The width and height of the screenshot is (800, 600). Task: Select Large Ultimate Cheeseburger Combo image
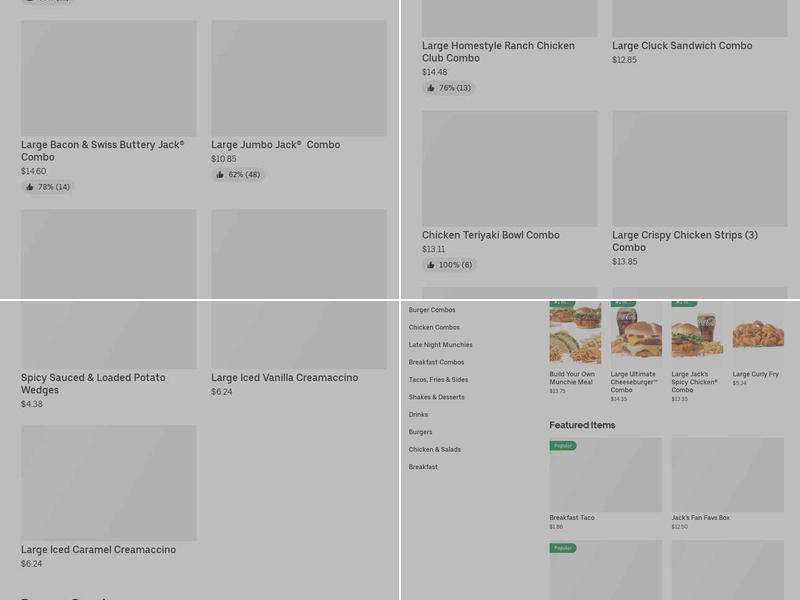(636, 333)
